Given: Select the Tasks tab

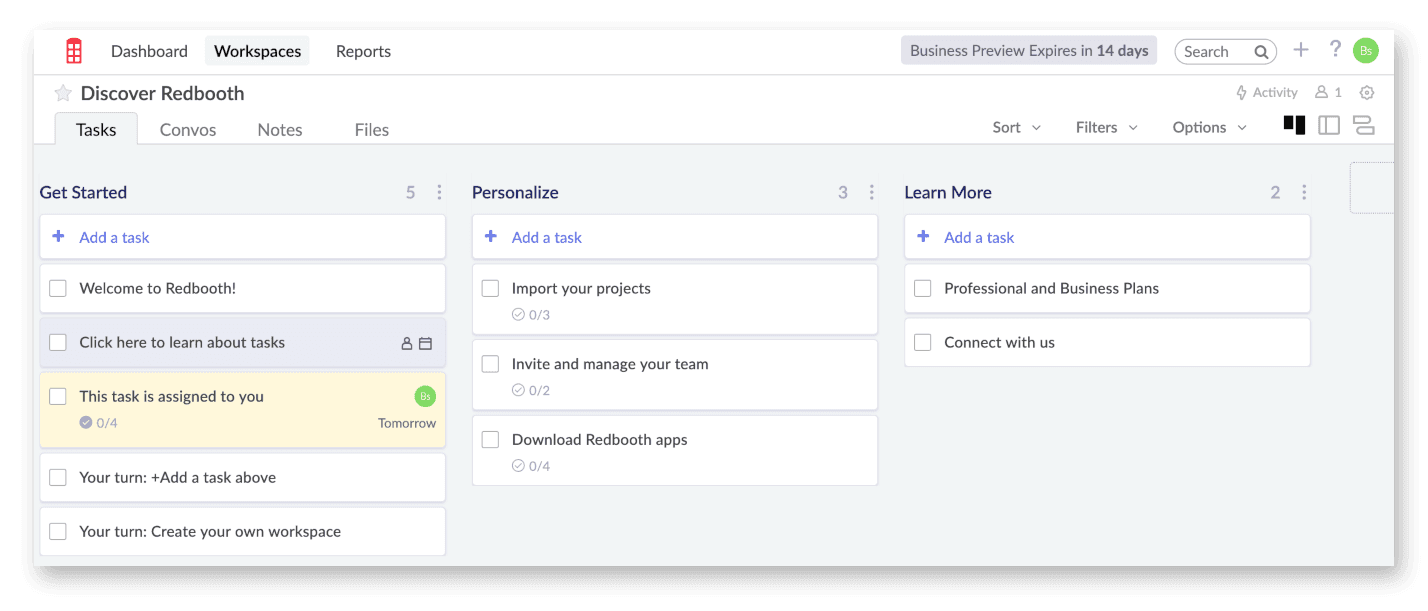Looking at the screenshot, I should pyautogui.click(x=96, y=129).
